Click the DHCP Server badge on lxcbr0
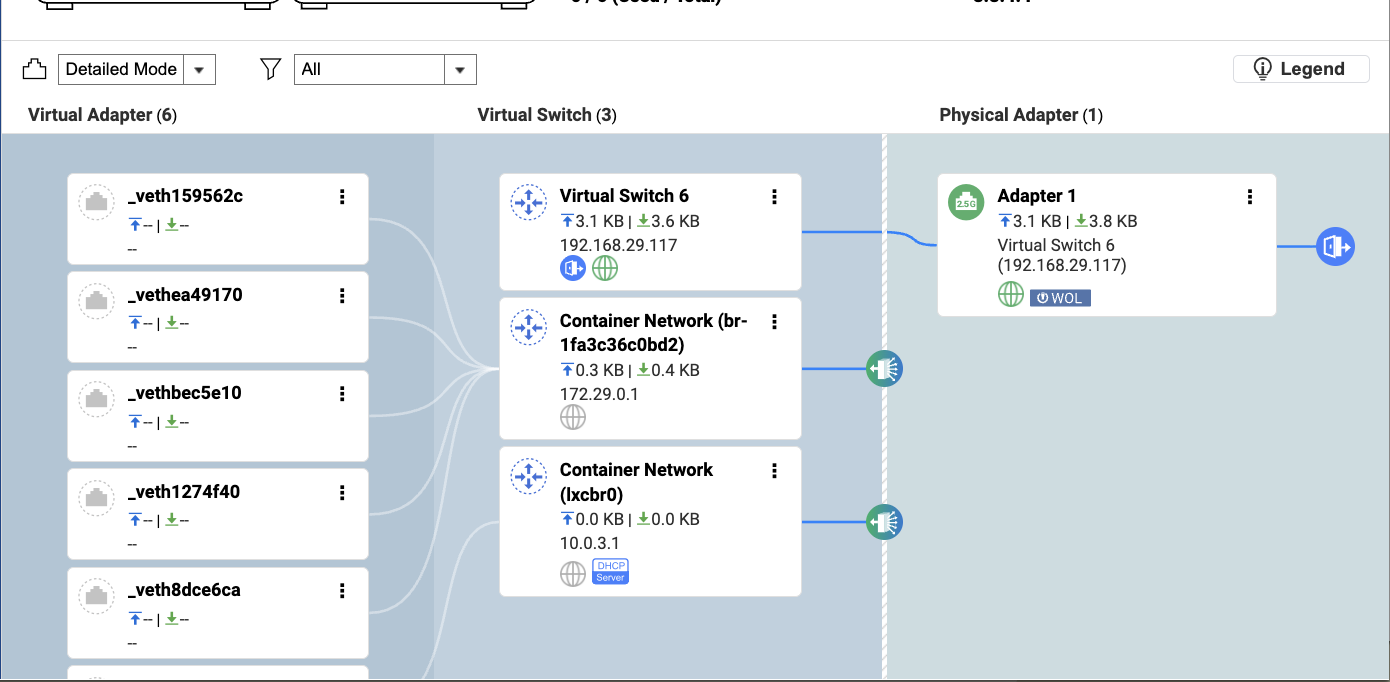1390x682 pixels. [x=610, y=571]
